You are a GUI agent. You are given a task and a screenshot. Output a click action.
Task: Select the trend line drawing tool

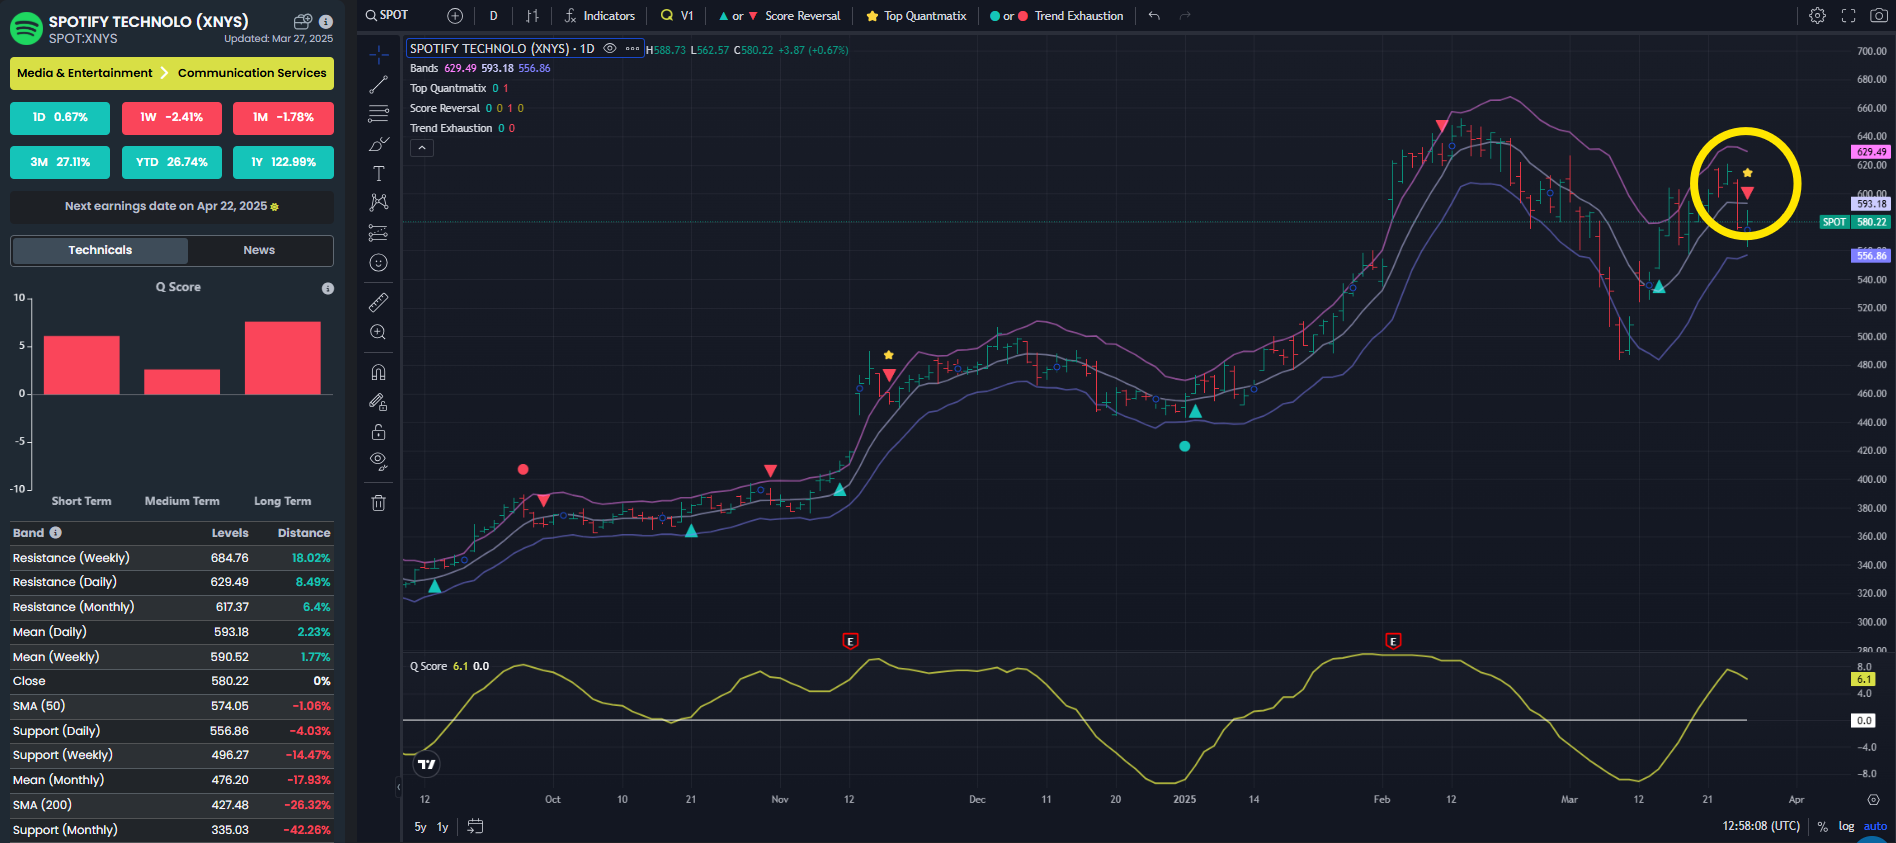coord(378,85)
